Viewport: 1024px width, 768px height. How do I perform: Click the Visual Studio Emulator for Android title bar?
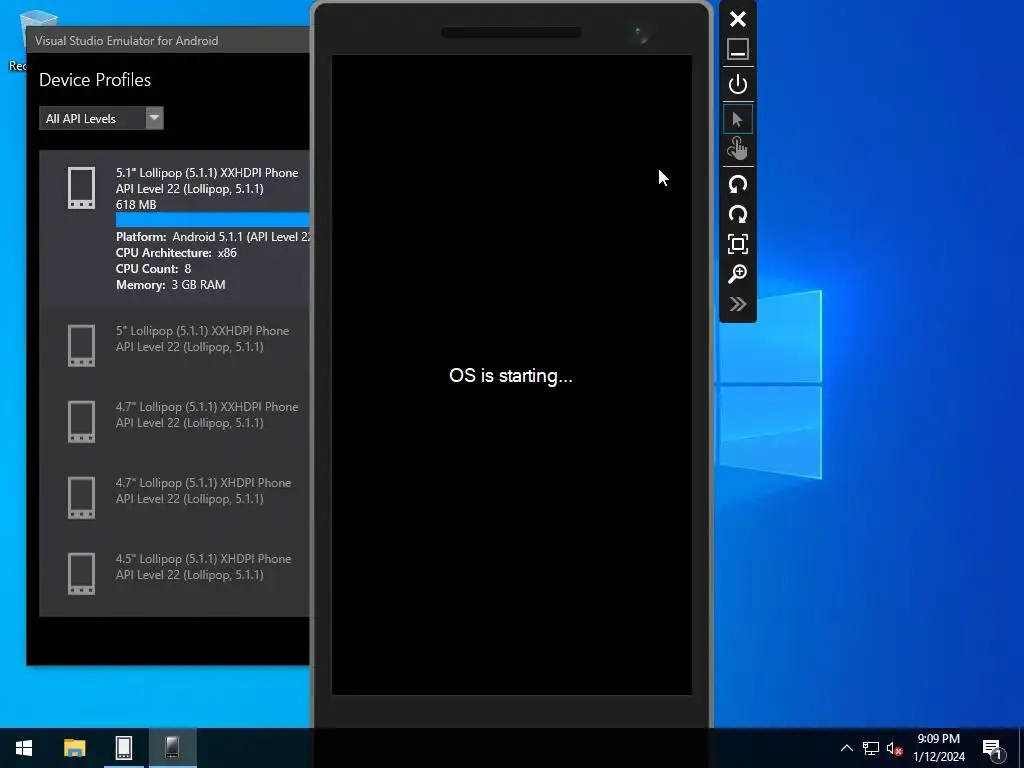pos(168,40)
